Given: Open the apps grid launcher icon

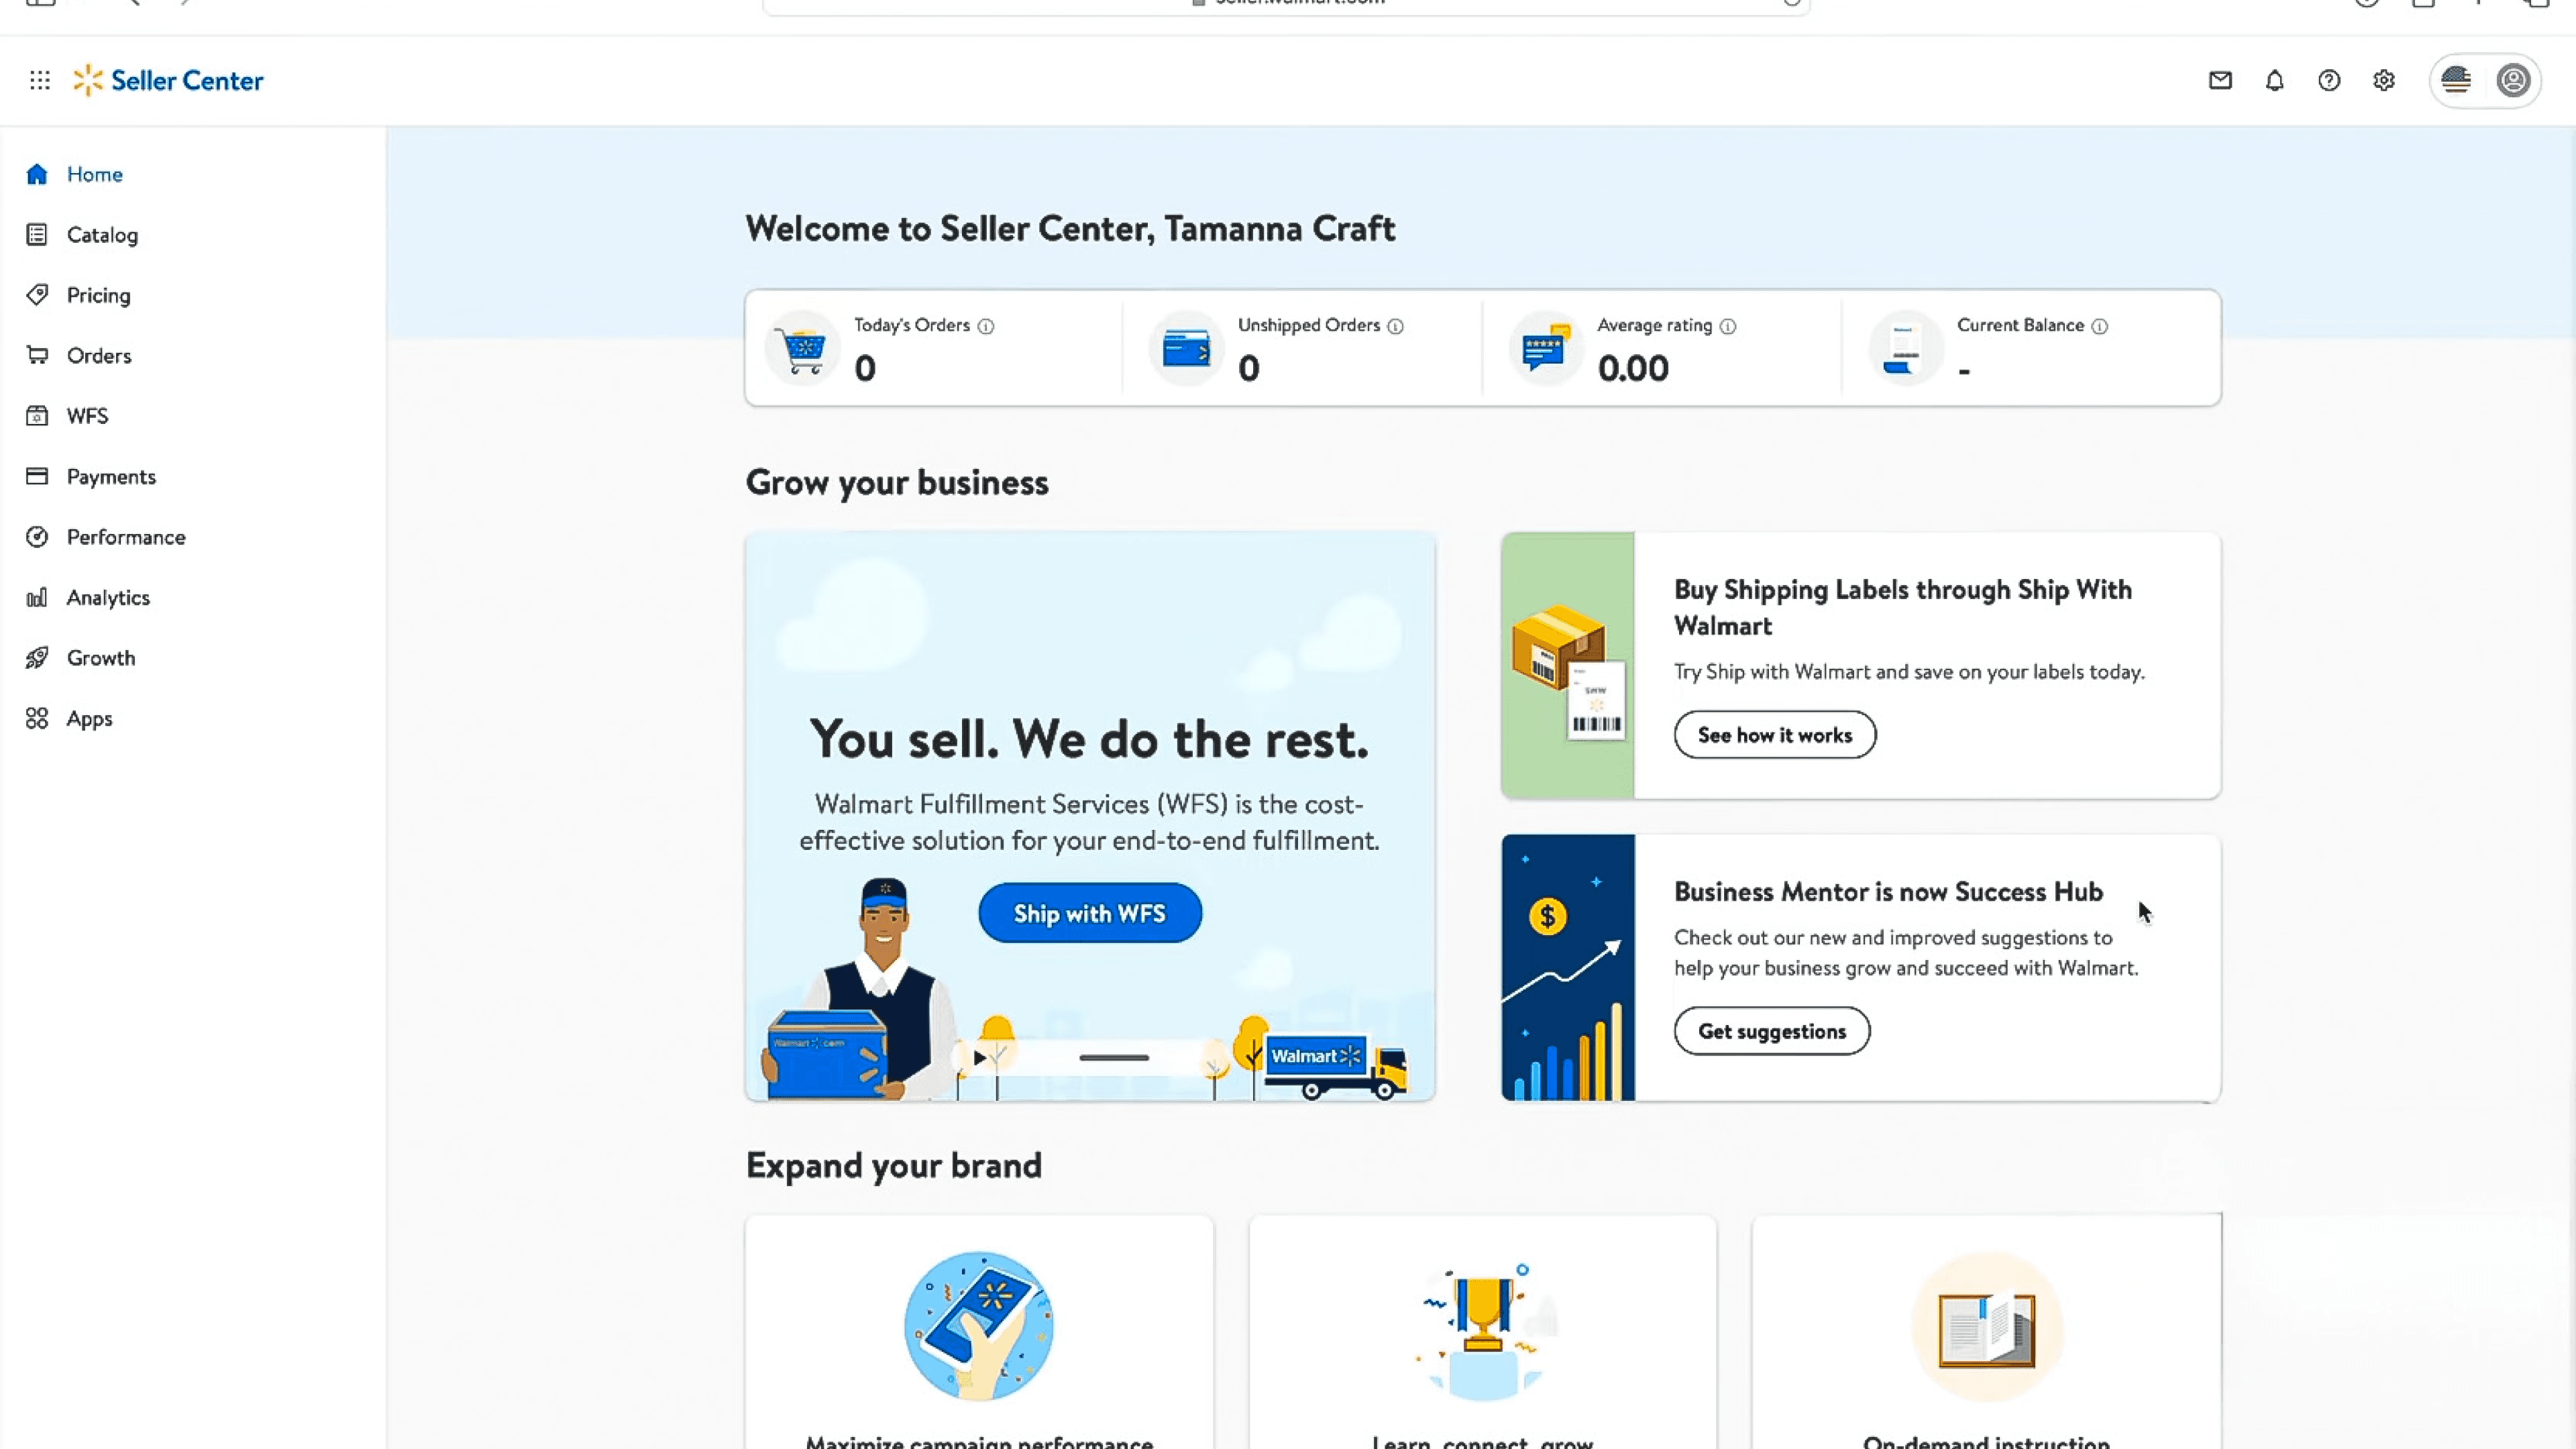Looking at the screenshot, I should click(40, 80).
